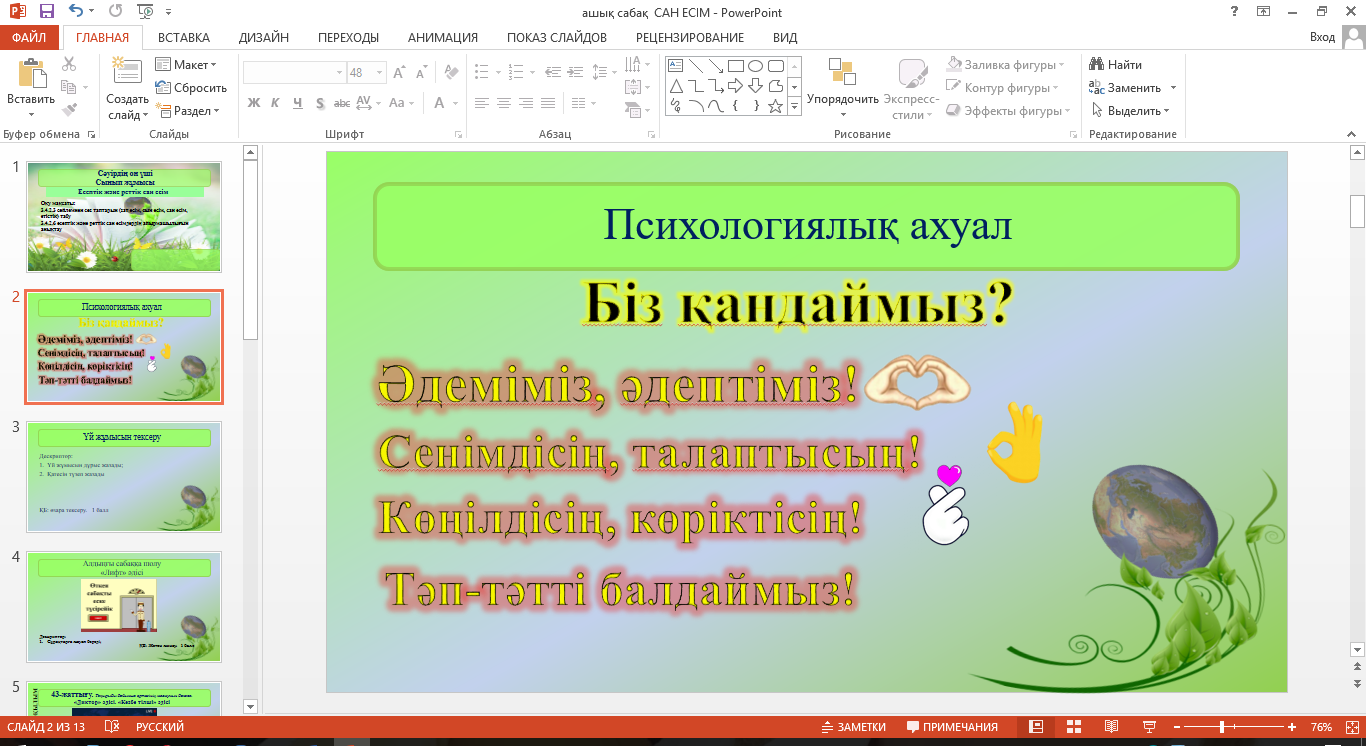
Task: Align text left
Action: point(482,102)
